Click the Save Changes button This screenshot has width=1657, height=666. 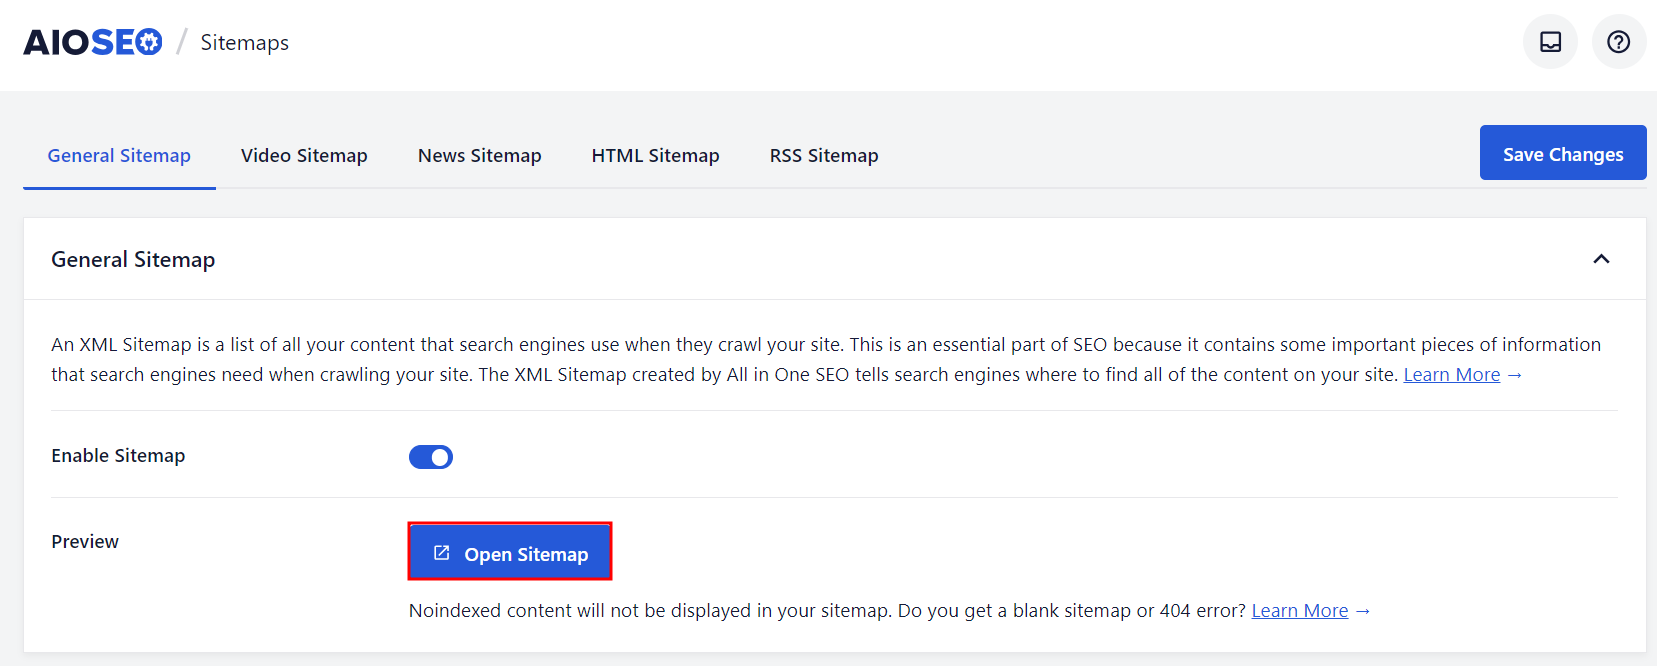(1562, 152)
